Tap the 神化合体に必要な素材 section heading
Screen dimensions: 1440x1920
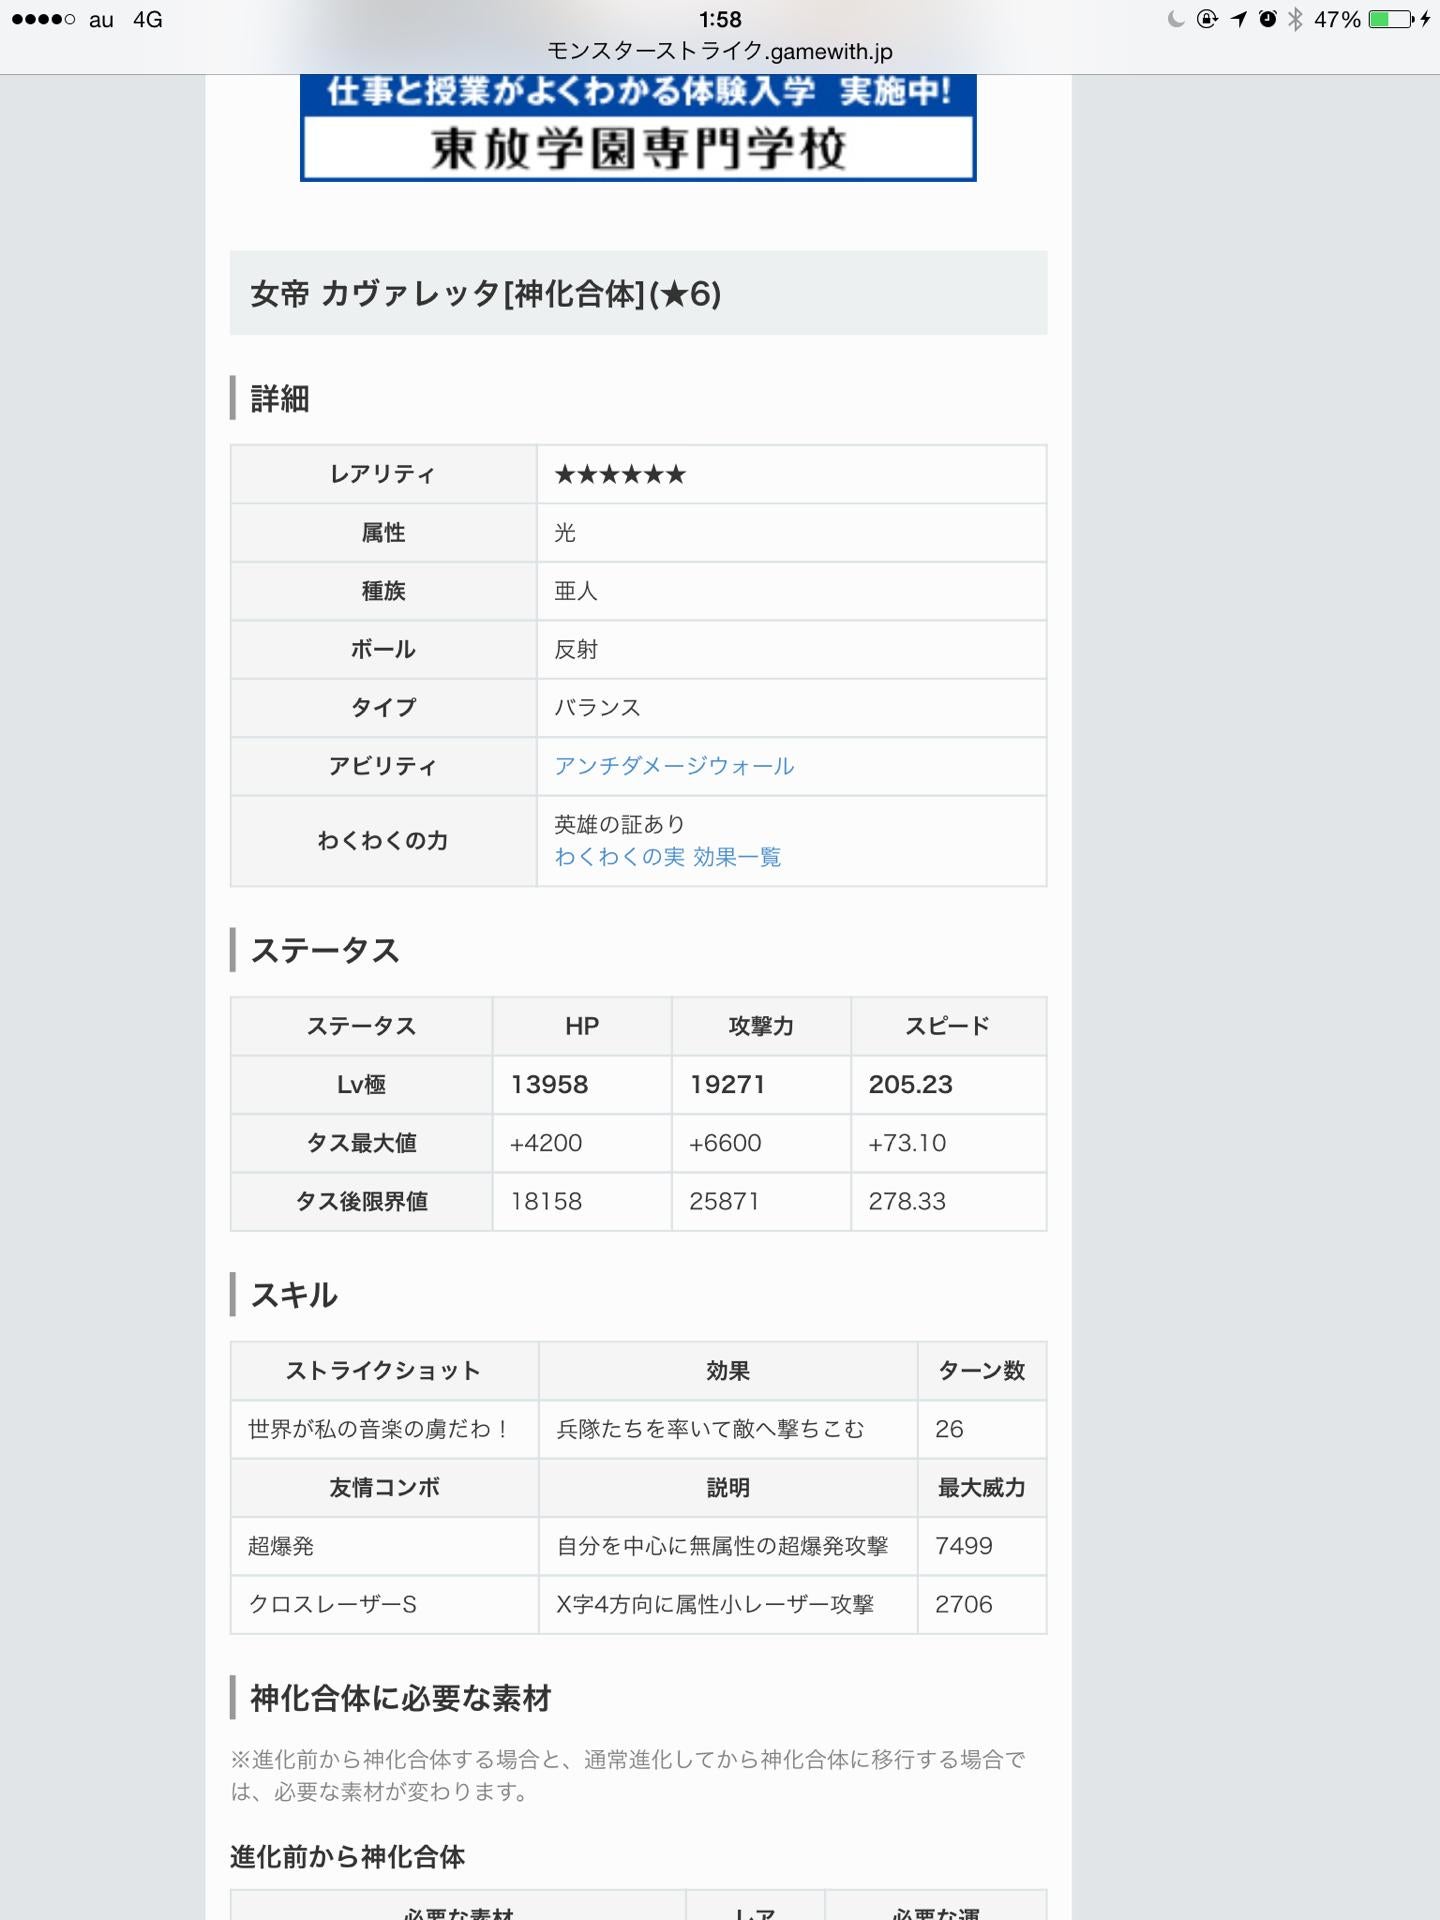(x=401, y=1698)
